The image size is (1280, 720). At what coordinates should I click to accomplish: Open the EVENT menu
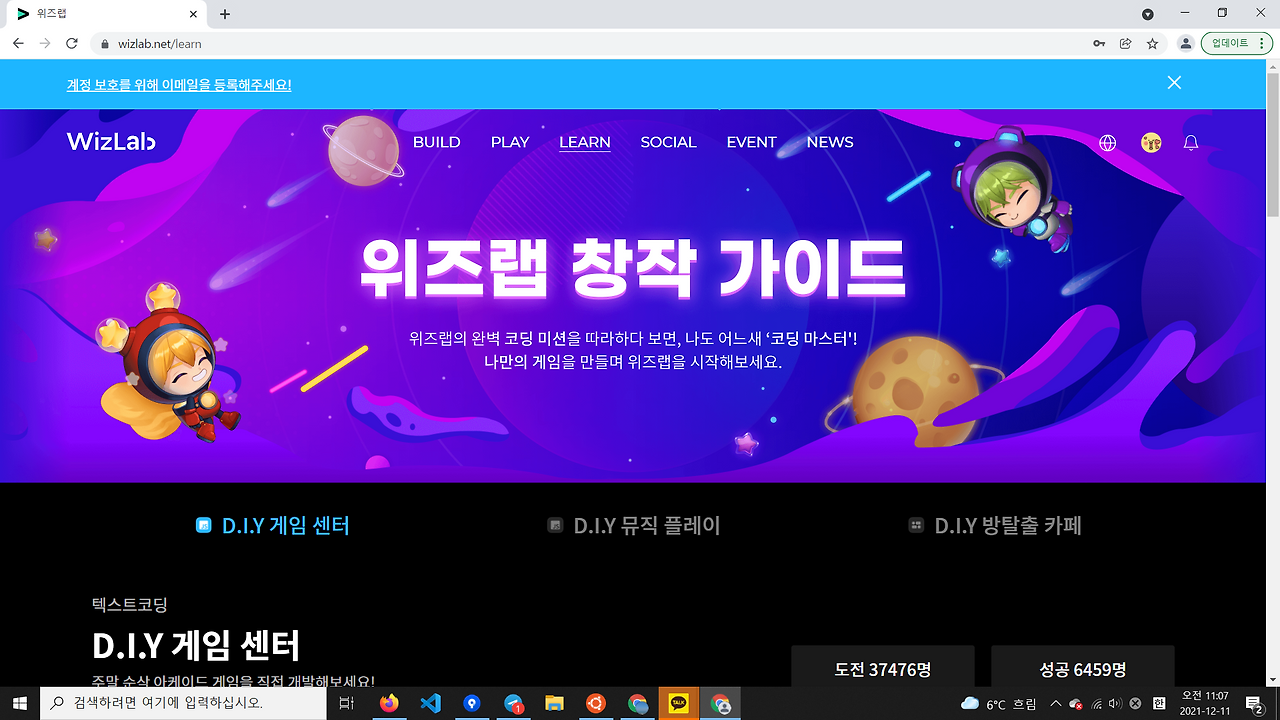[x=752, y=142]
